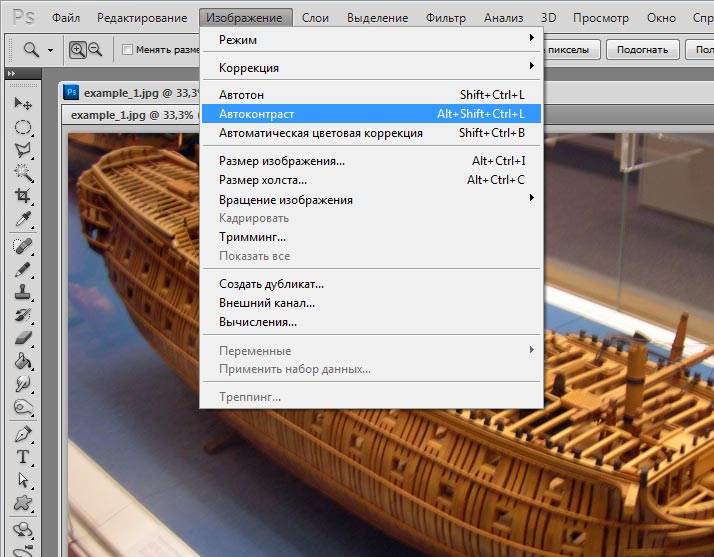Select the Elliptical Marquee tool
Screen dimensions: 714x557
[x=23, y=127]
